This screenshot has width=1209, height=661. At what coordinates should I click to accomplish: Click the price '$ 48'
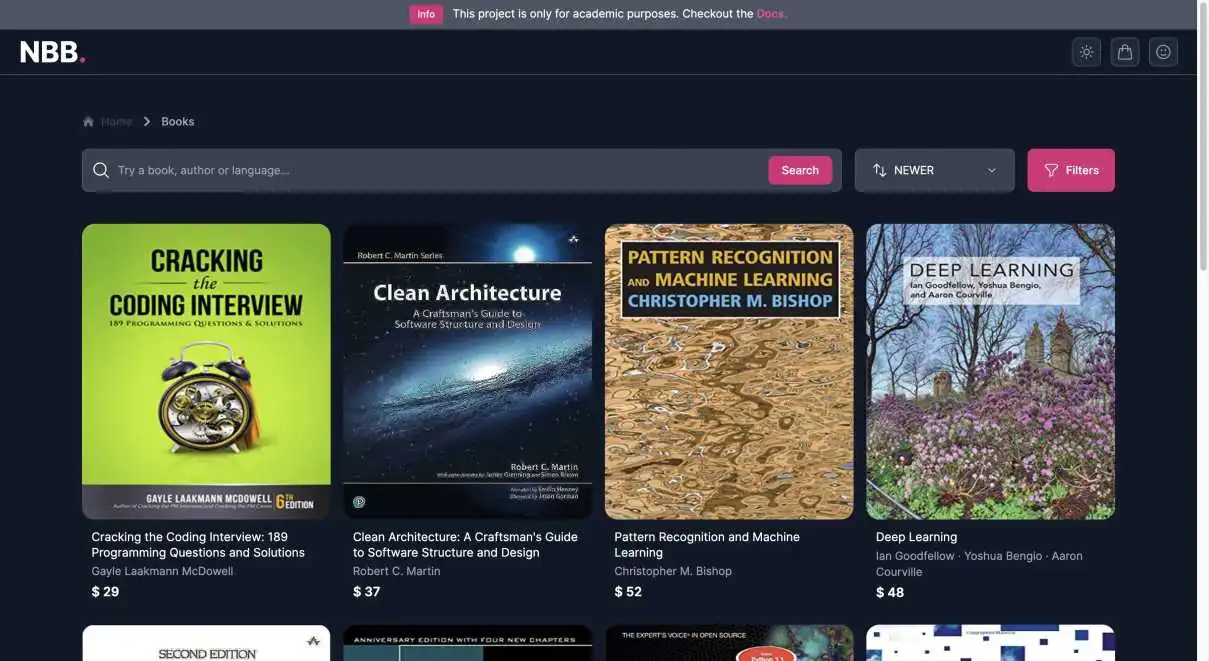click(x=890, y=592)
